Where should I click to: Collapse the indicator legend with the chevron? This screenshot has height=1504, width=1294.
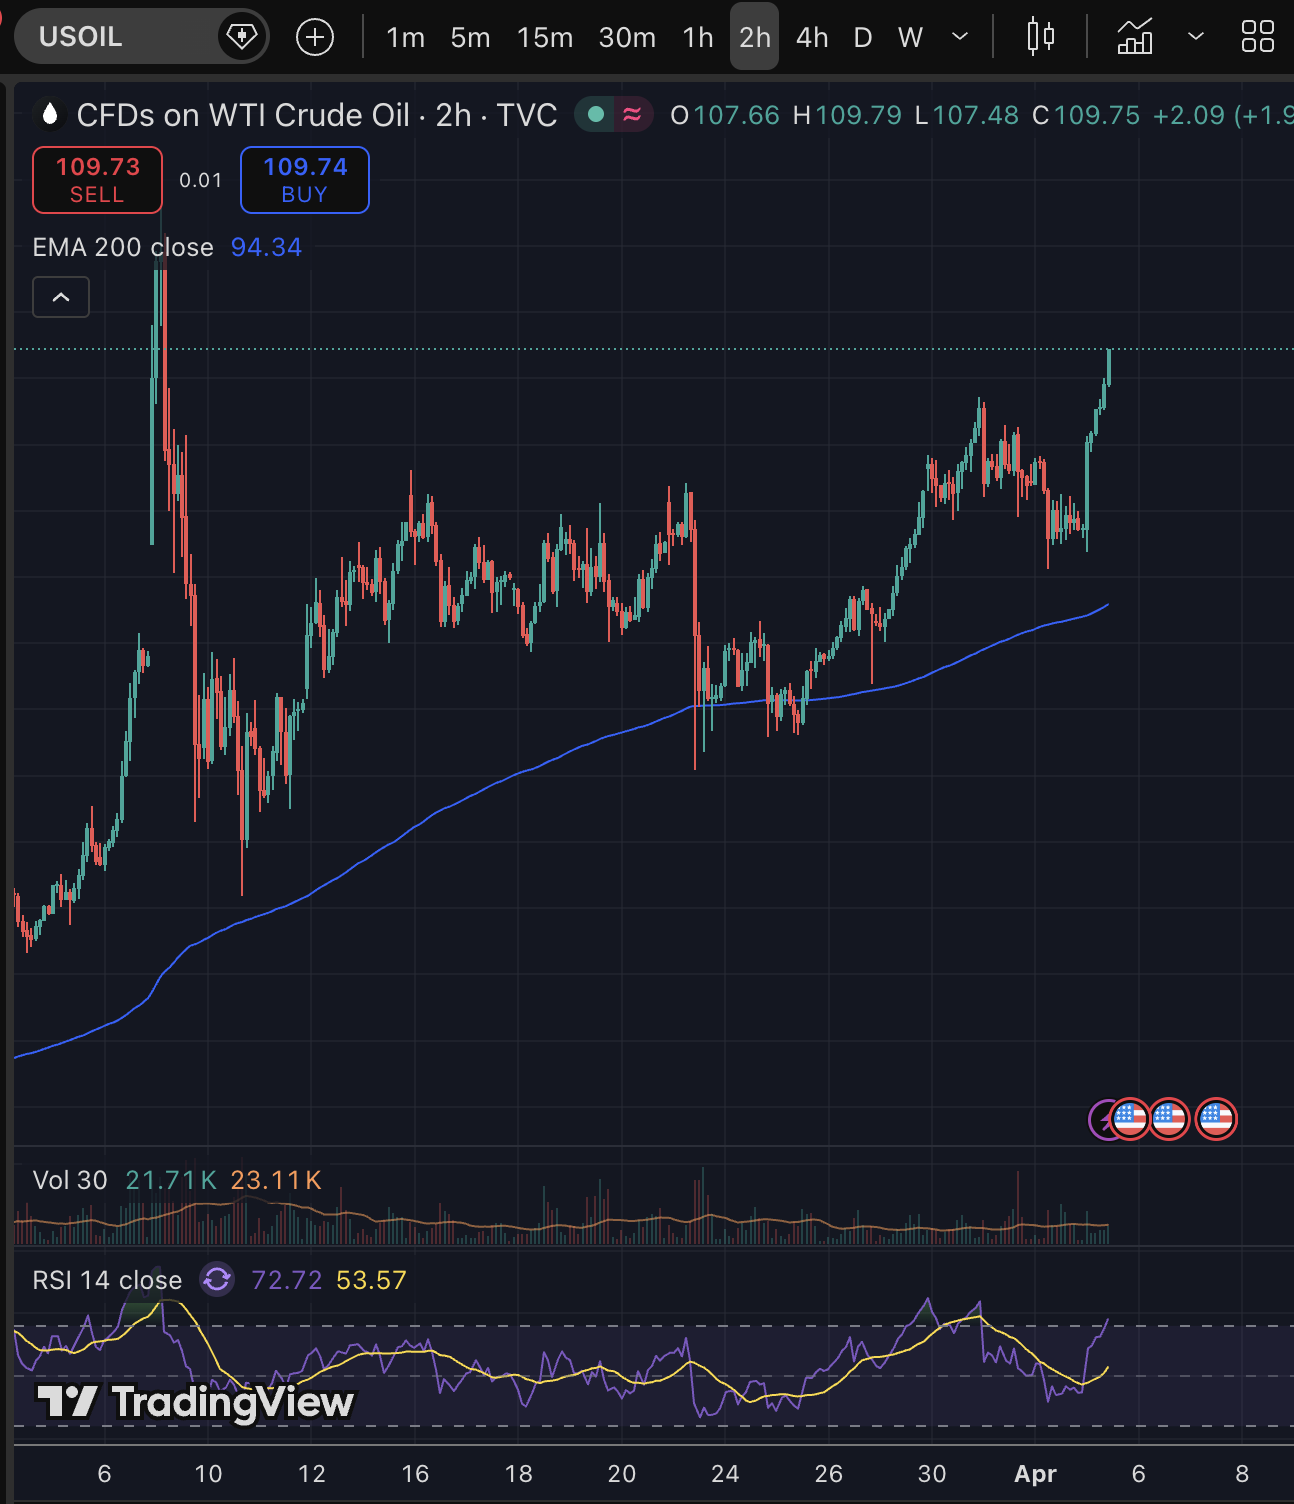(x=61, y=297)
